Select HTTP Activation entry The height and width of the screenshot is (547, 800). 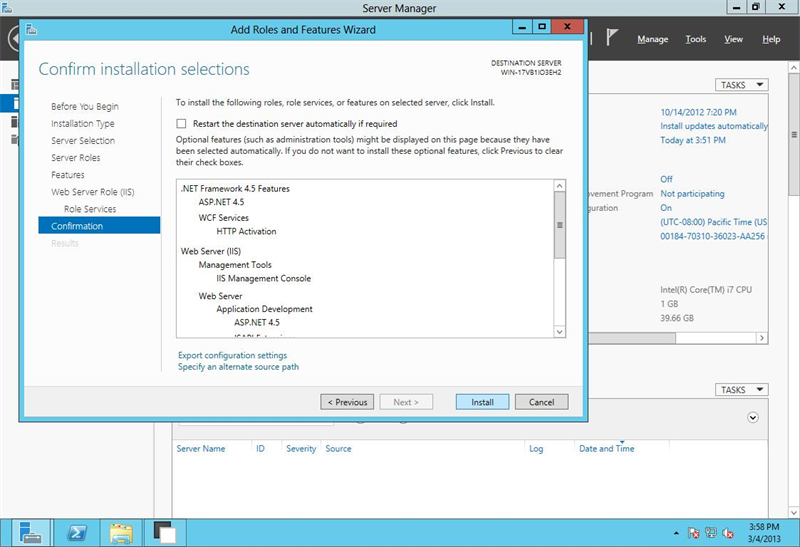point(246,232)
